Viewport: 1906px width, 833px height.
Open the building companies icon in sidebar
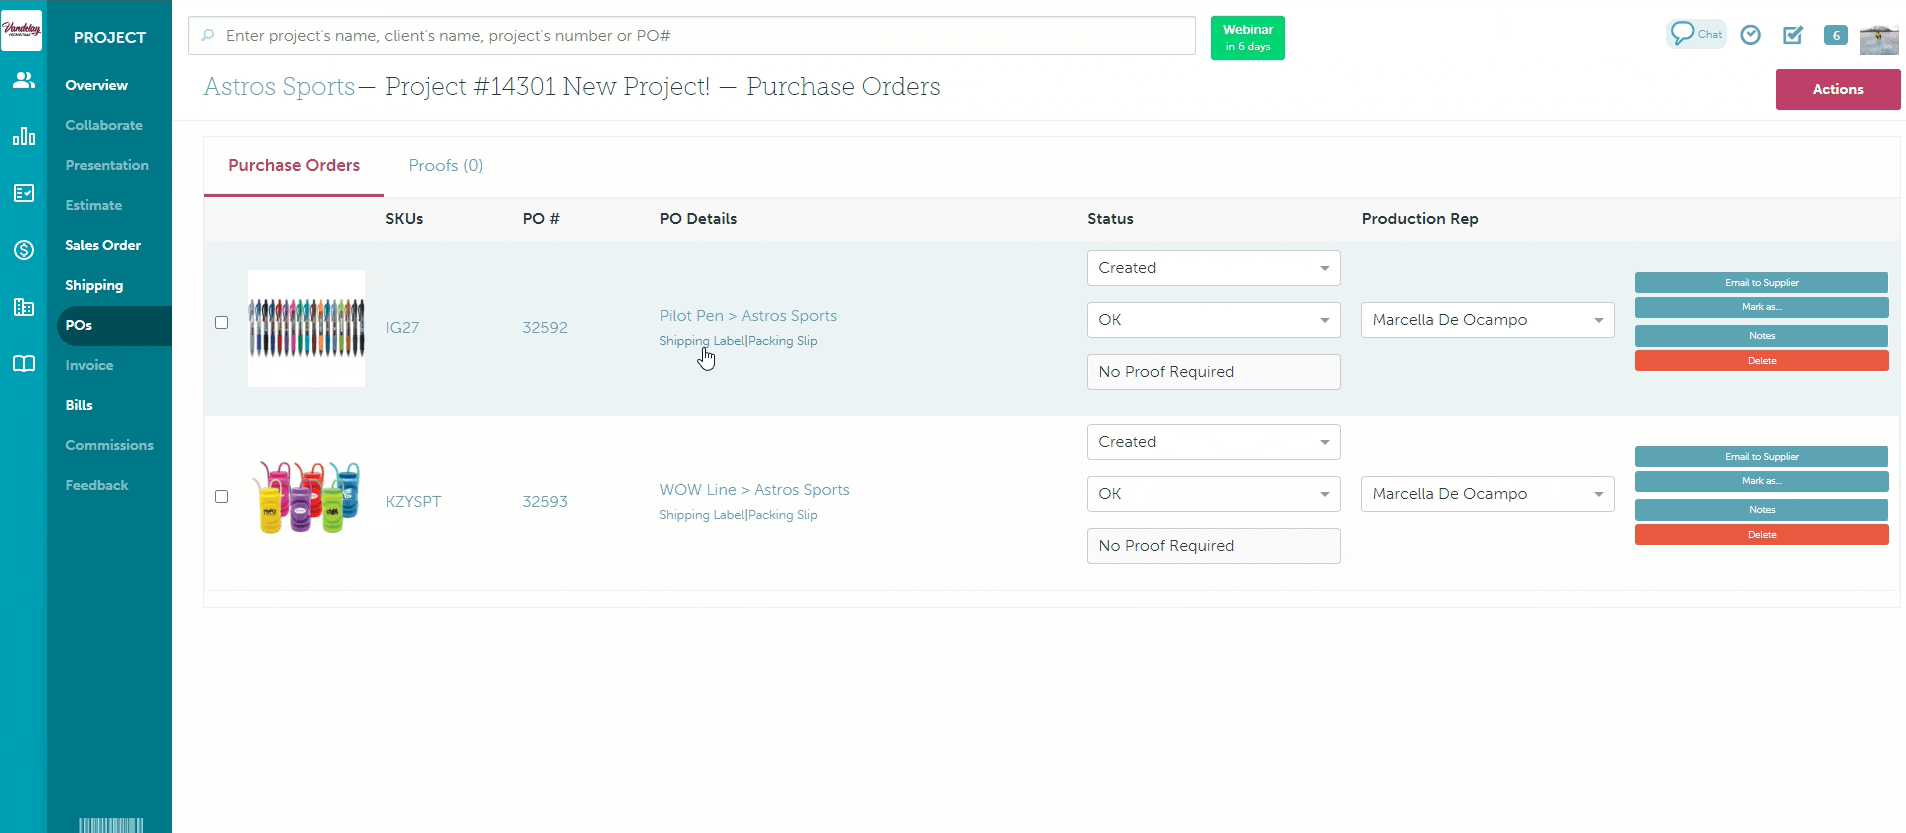coord(24,307)
